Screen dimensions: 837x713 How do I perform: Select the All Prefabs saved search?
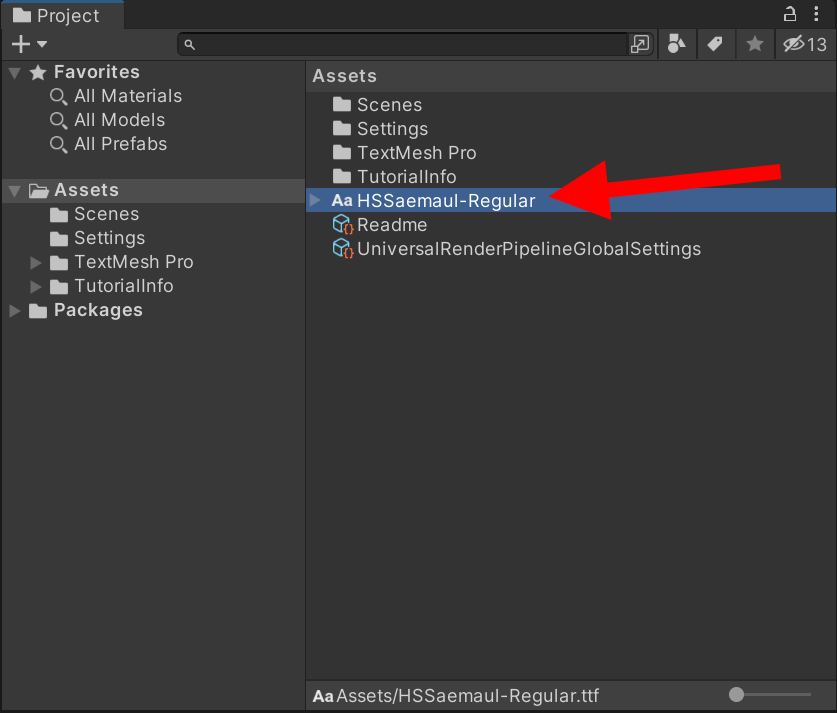point(121,144)
